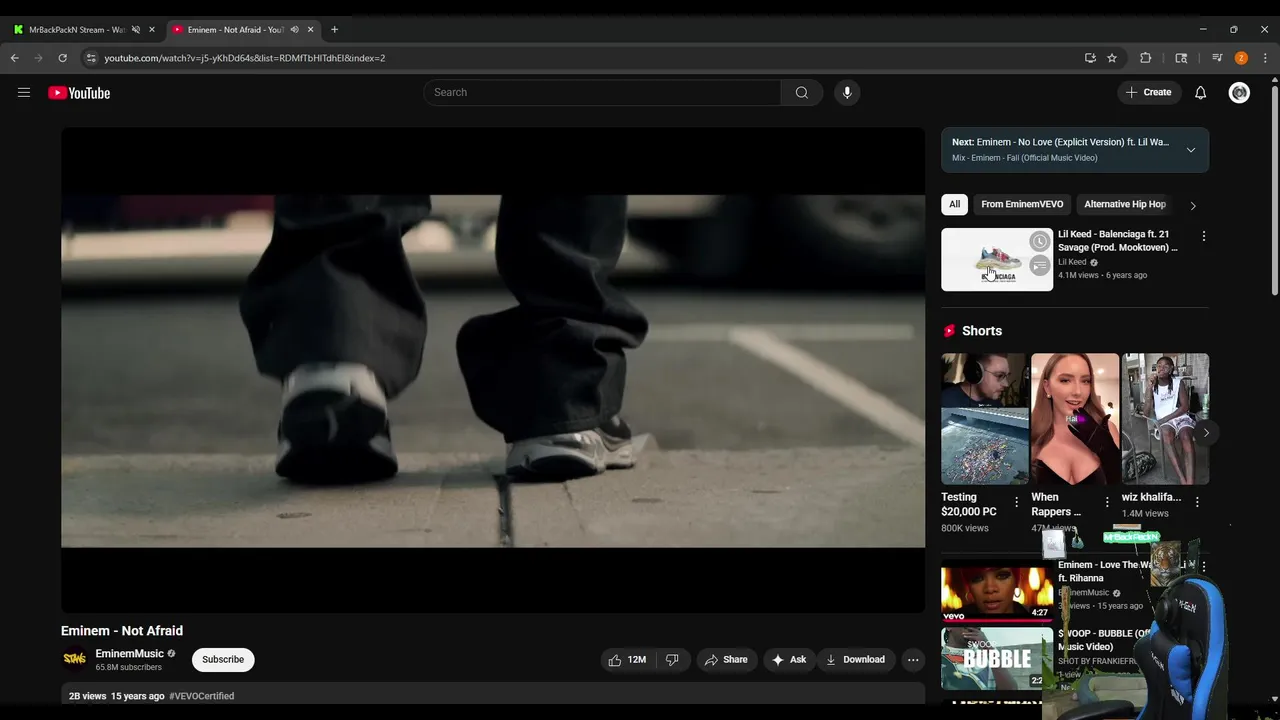Open the Testing $20,000 PC short thumbnail

(x=984, y=419)
